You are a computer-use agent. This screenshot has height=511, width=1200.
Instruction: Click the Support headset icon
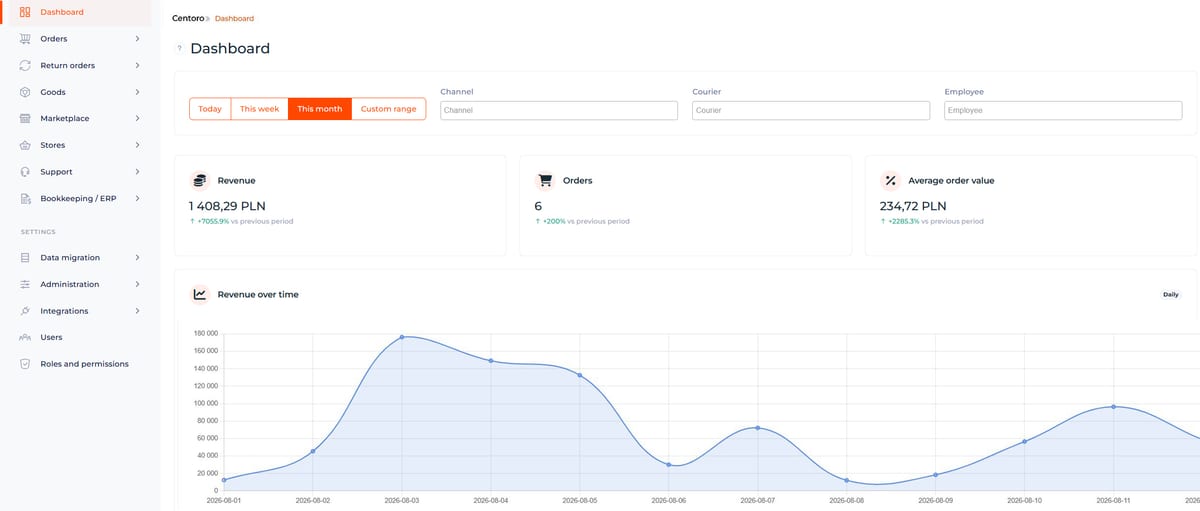[x=25, y=172]
